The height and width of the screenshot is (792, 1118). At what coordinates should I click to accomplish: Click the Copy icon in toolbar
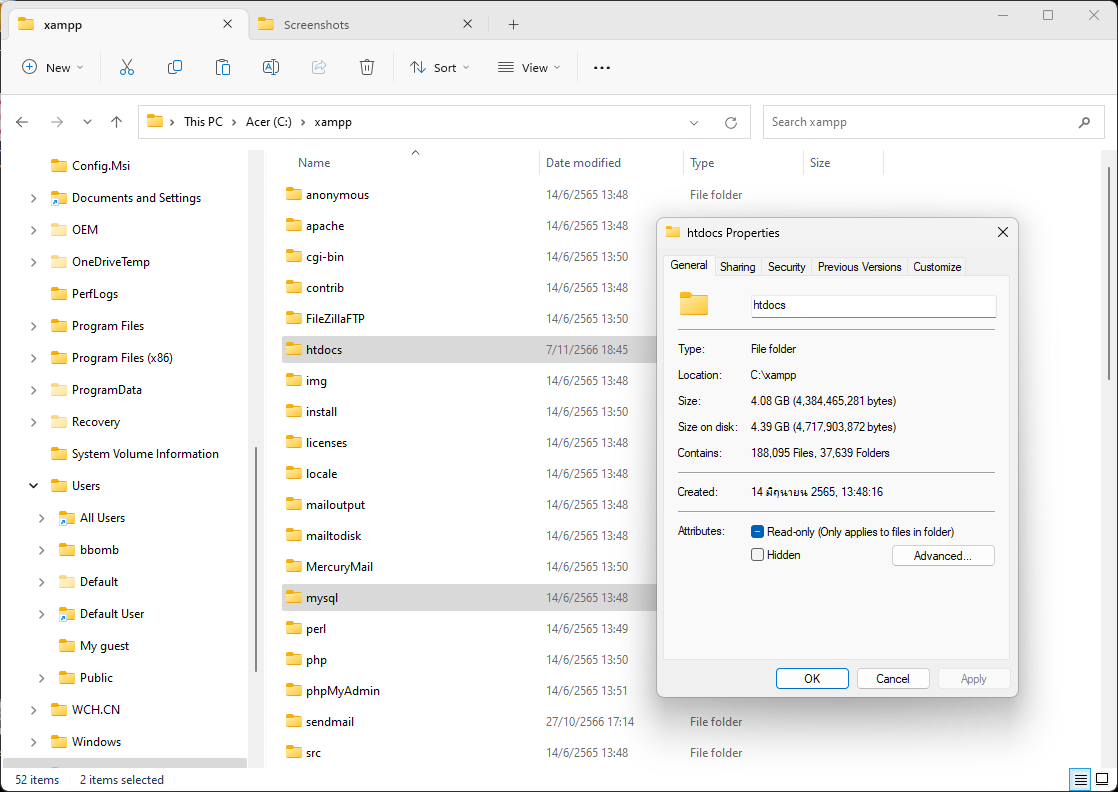175,67
